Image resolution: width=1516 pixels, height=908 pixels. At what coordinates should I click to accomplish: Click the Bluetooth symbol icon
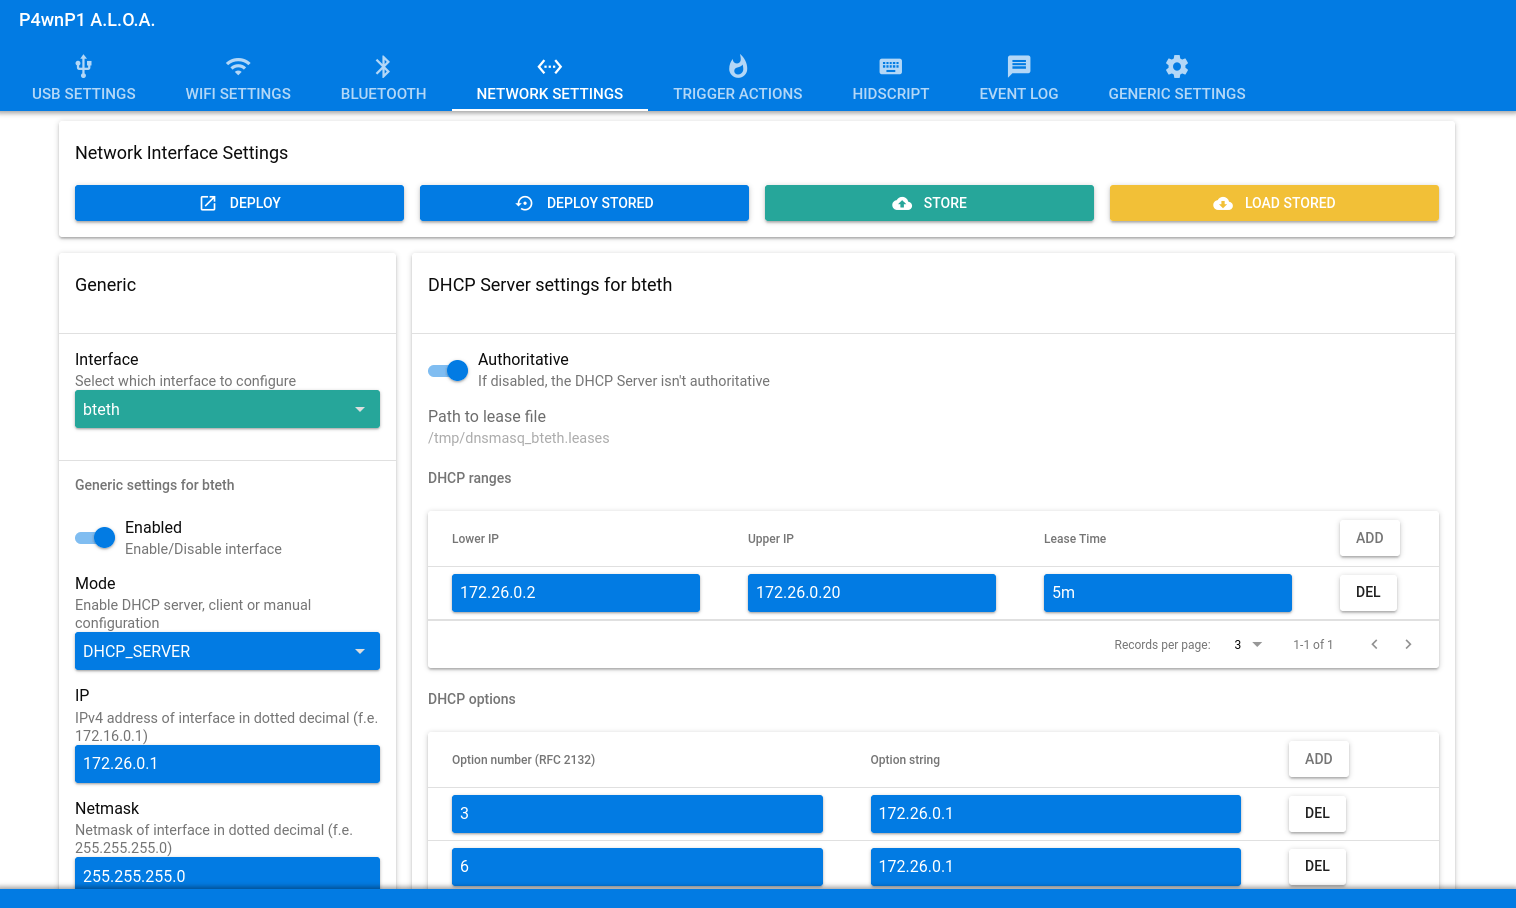(383, 67)
